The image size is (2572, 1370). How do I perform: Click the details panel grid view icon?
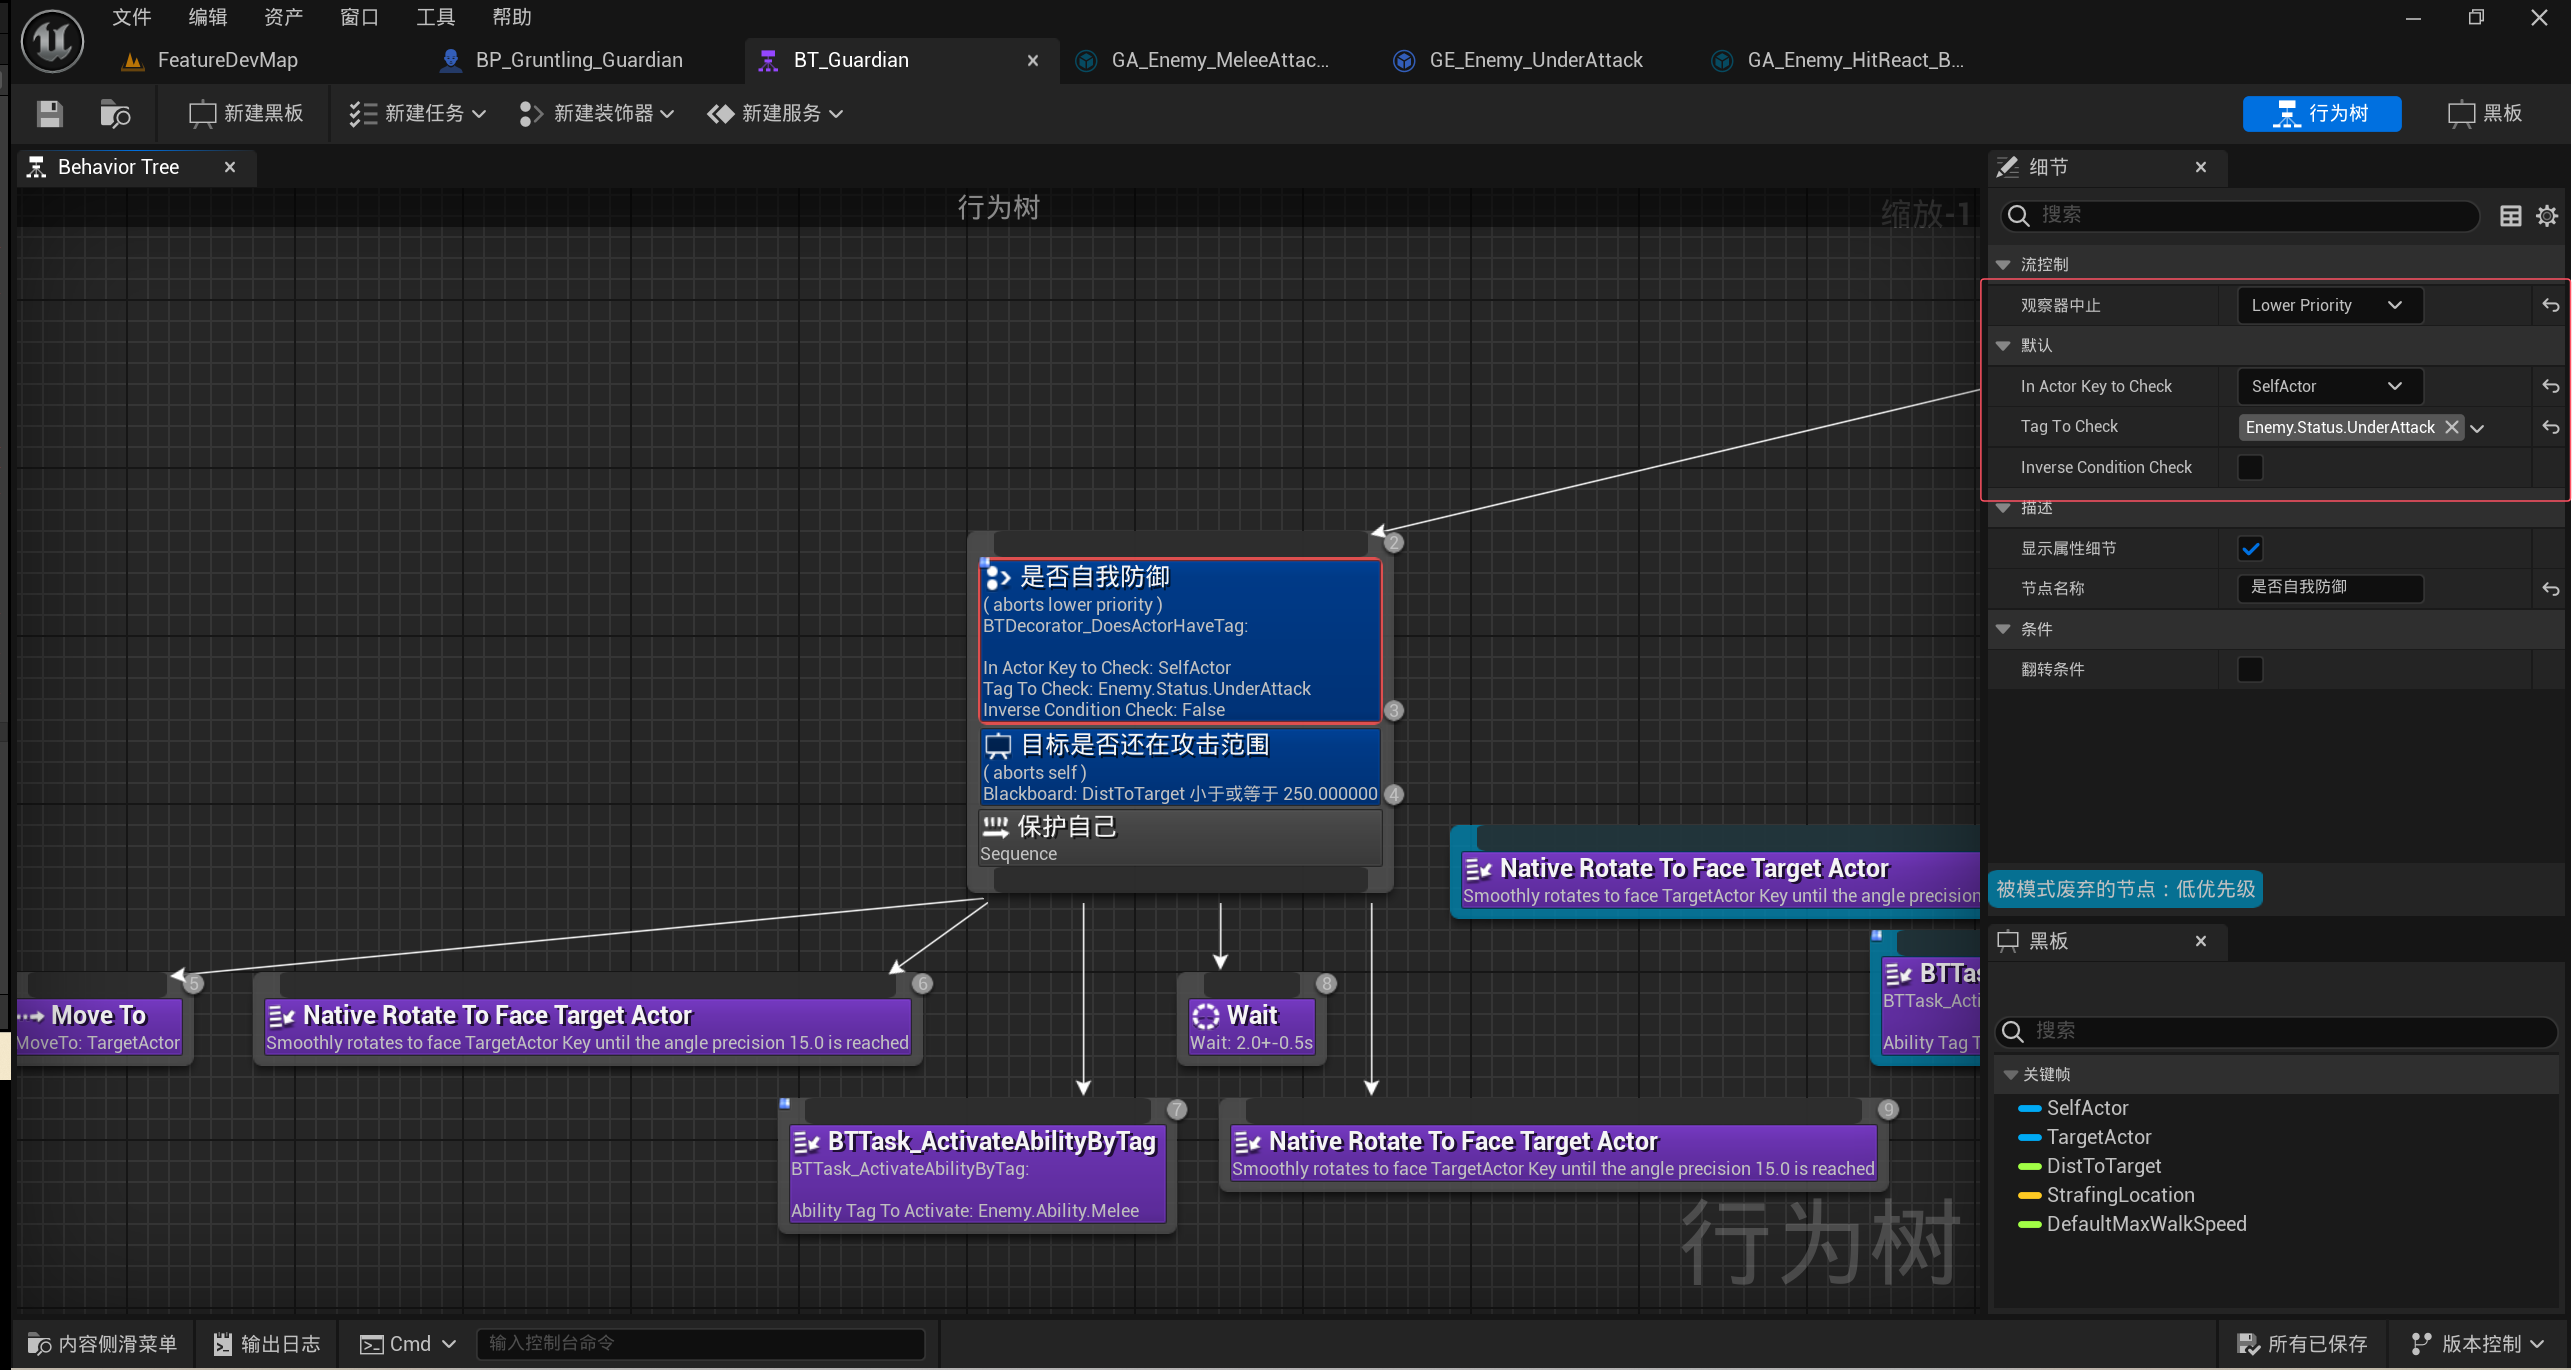2510,216
